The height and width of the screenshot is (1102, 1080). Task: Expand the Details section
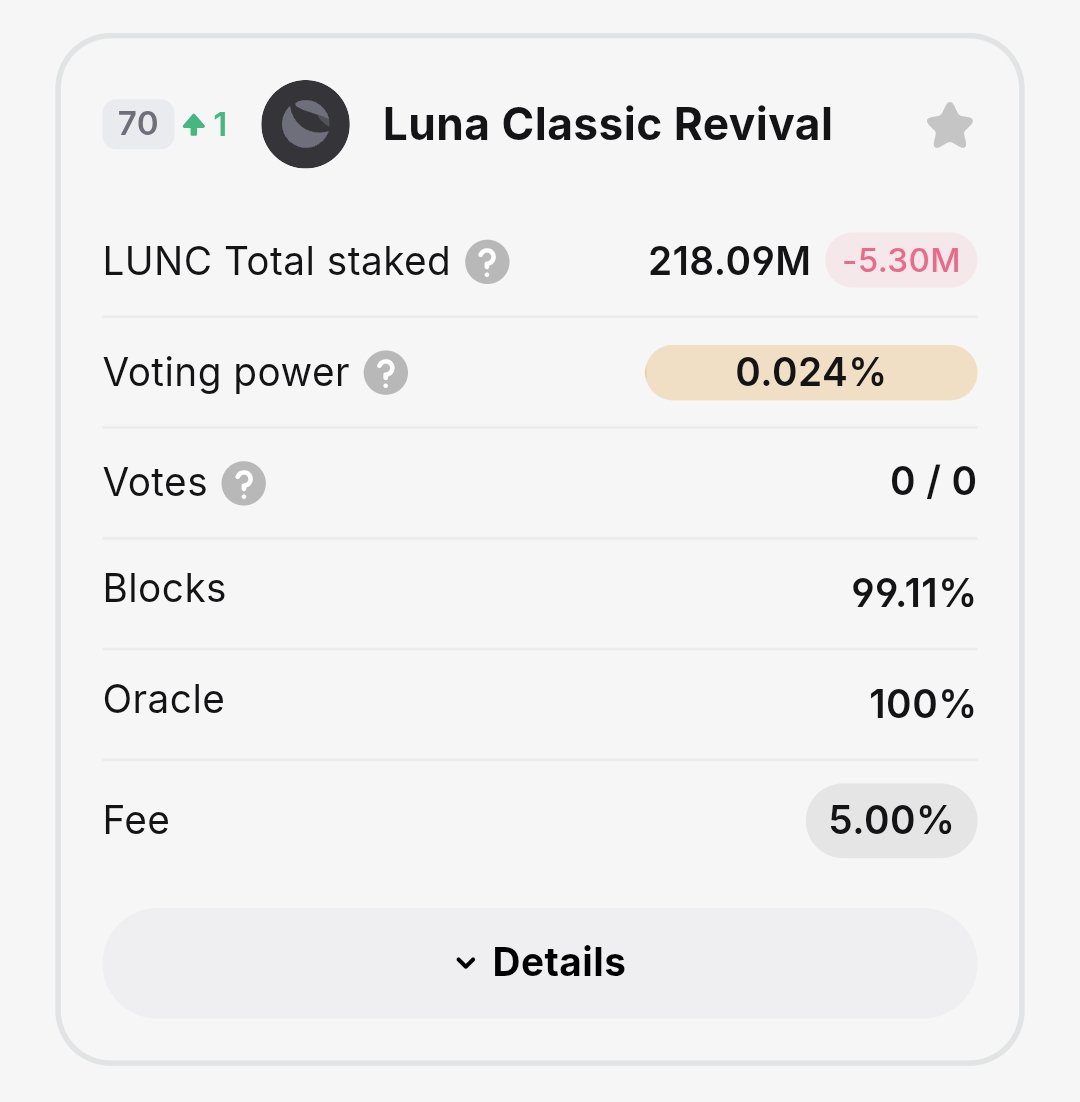[x=540, y=963]
